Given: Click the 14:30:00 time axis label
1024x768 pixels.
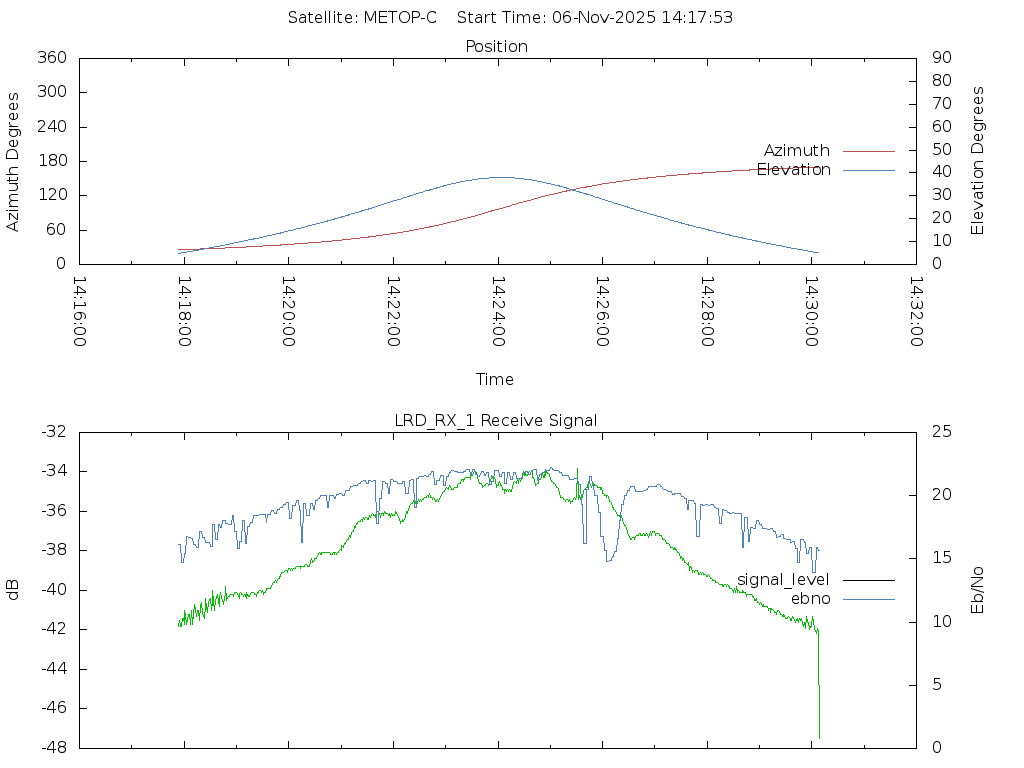Looking at the screenshot, I should pyautogui.click(x=811, y=312).
